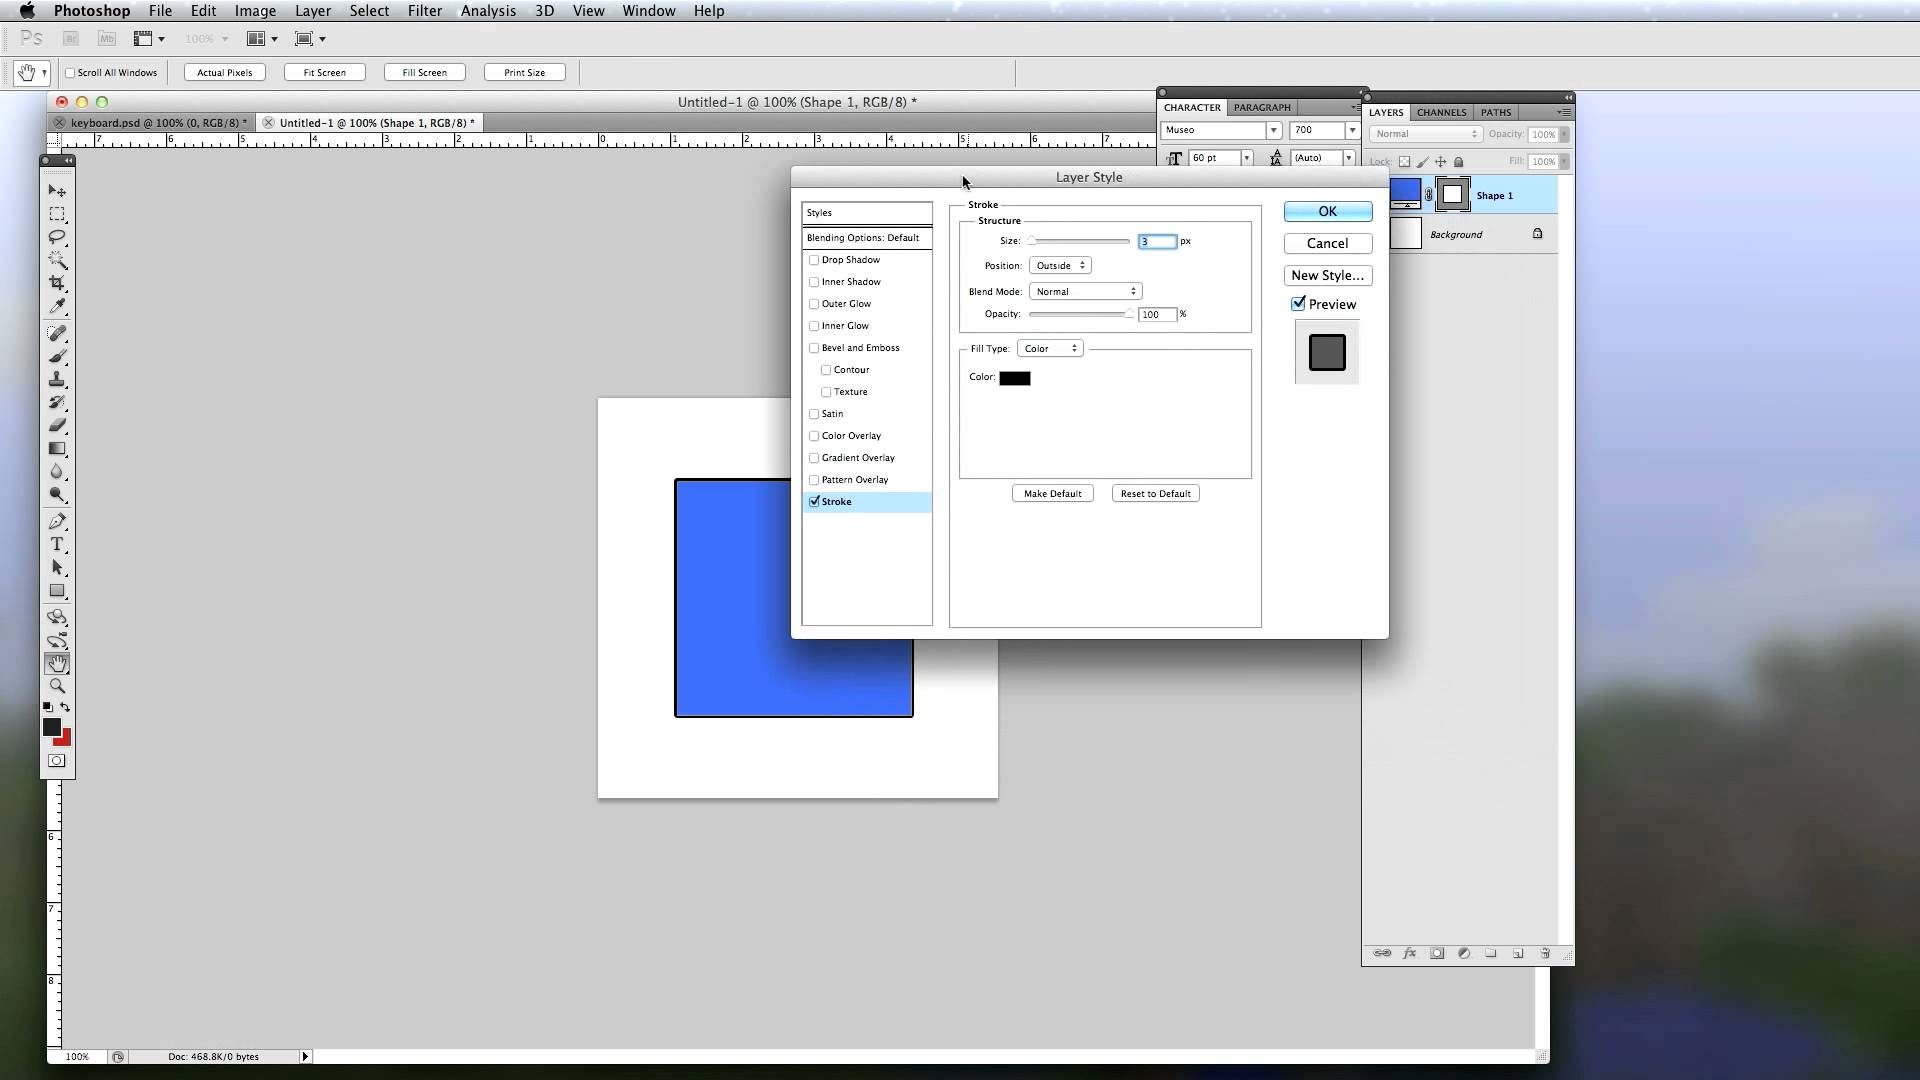Click the Reset to Default button

coord(1155,493)
